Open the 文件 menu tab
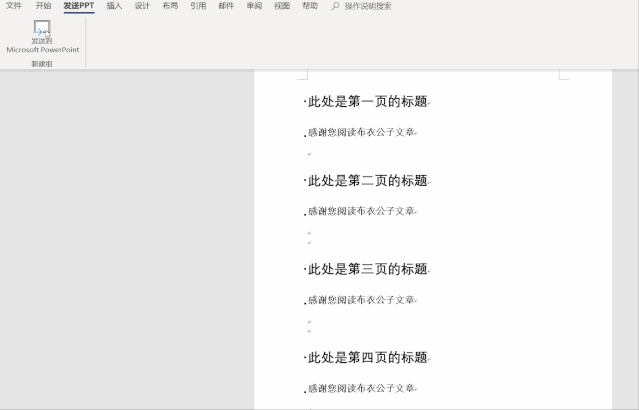 point(13,6)
